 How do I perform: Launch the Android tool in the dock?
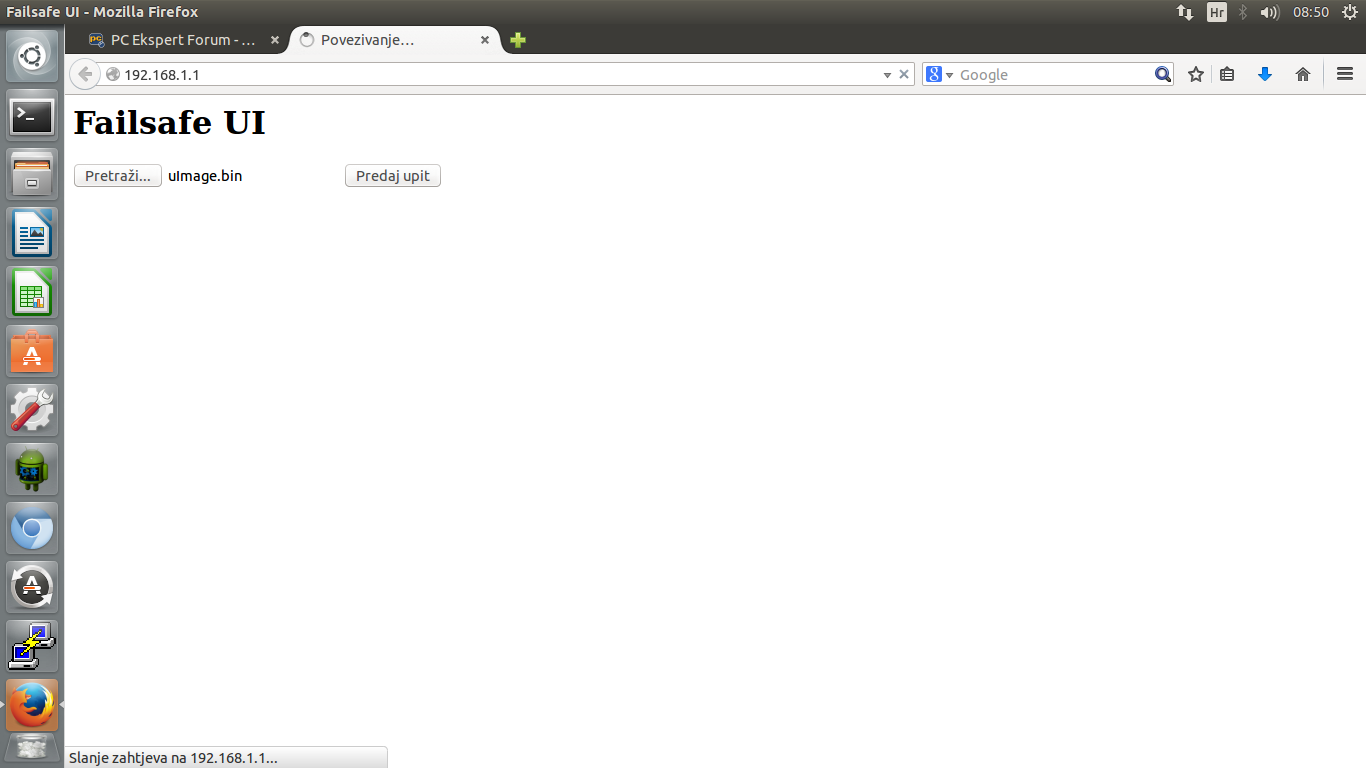click(32, 469)
